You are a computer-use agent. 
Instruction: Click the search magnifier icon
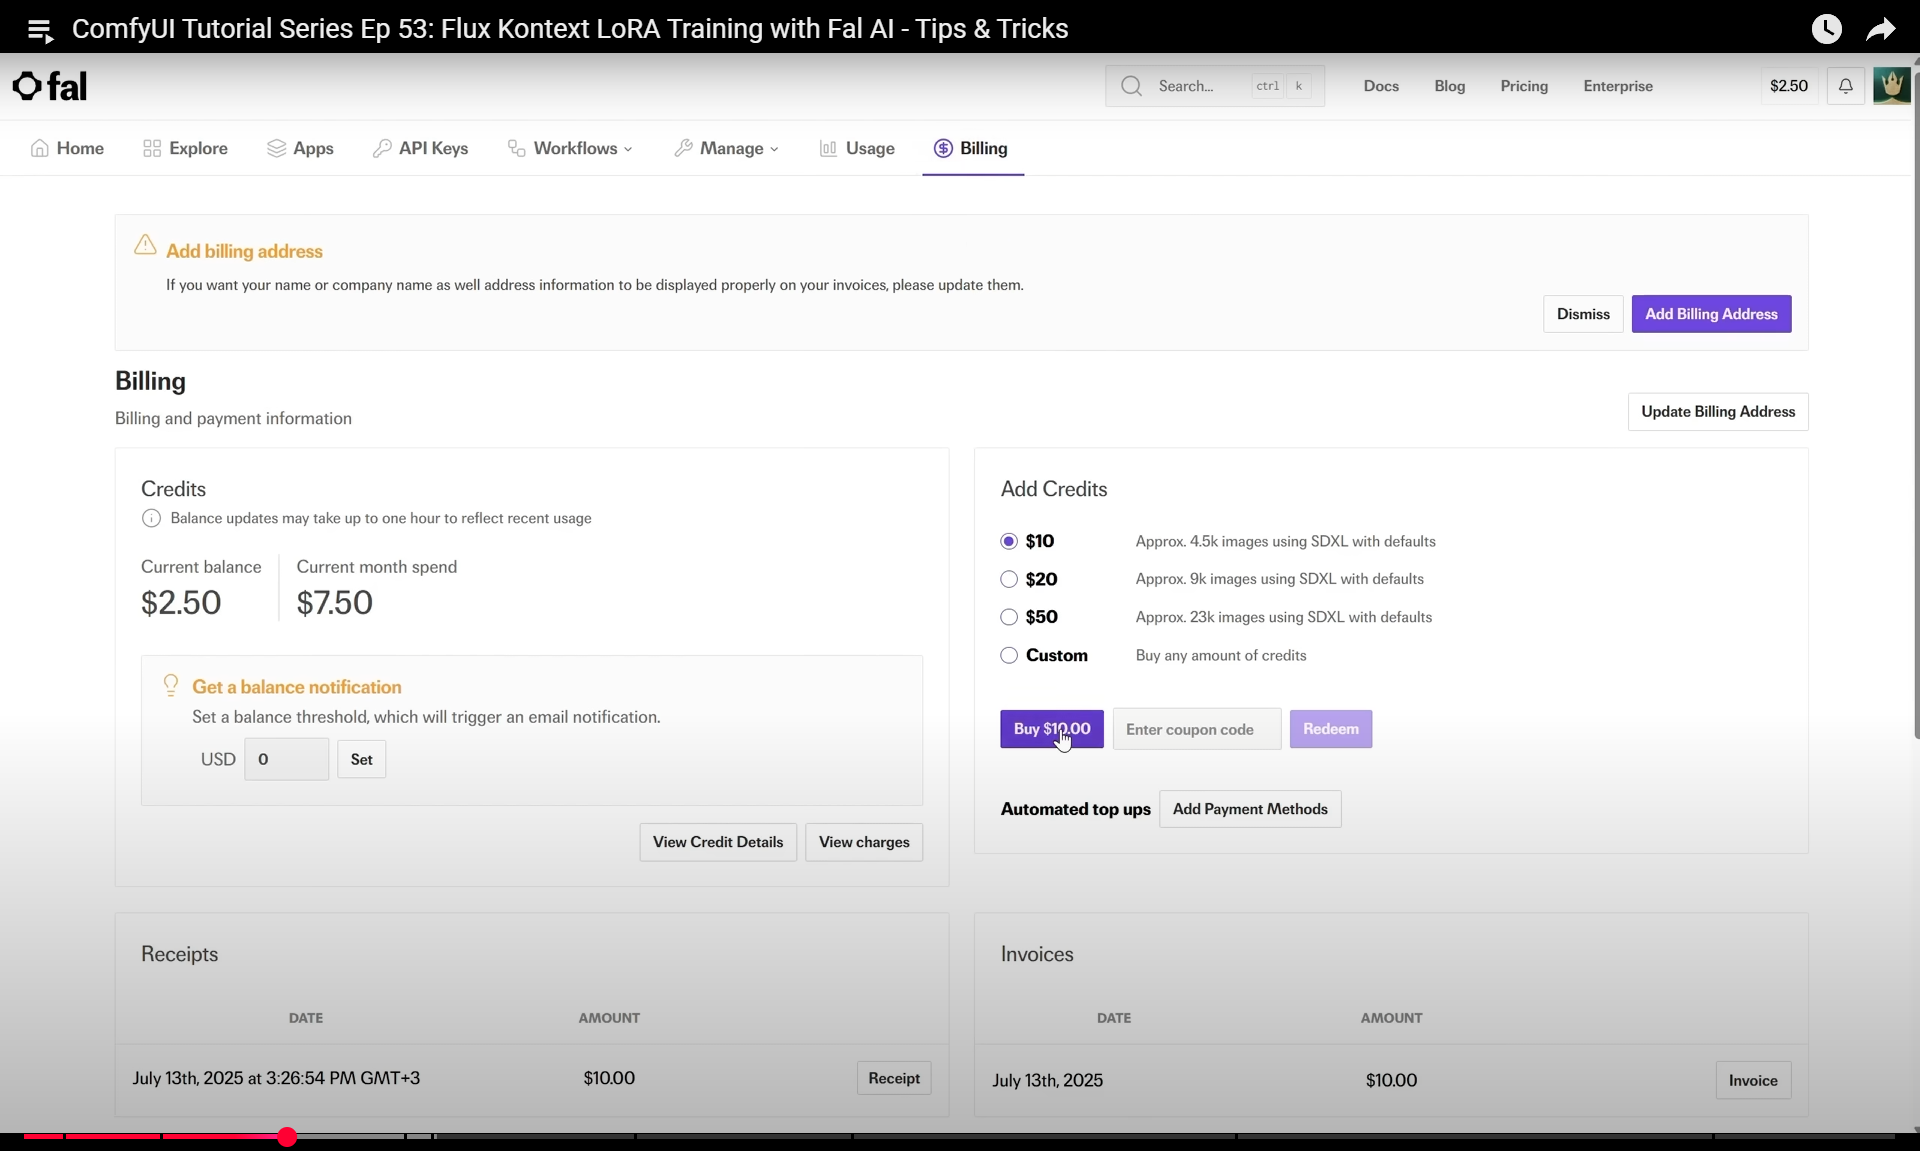click(x=1131, y=86)
